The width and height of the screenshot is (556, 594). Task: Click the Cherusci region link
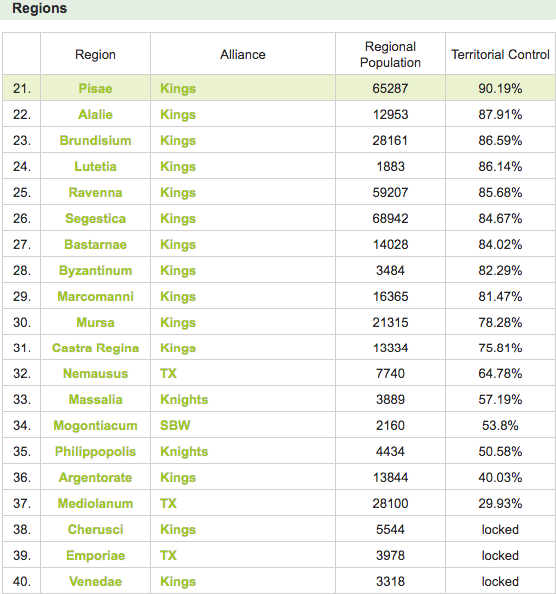95,529
